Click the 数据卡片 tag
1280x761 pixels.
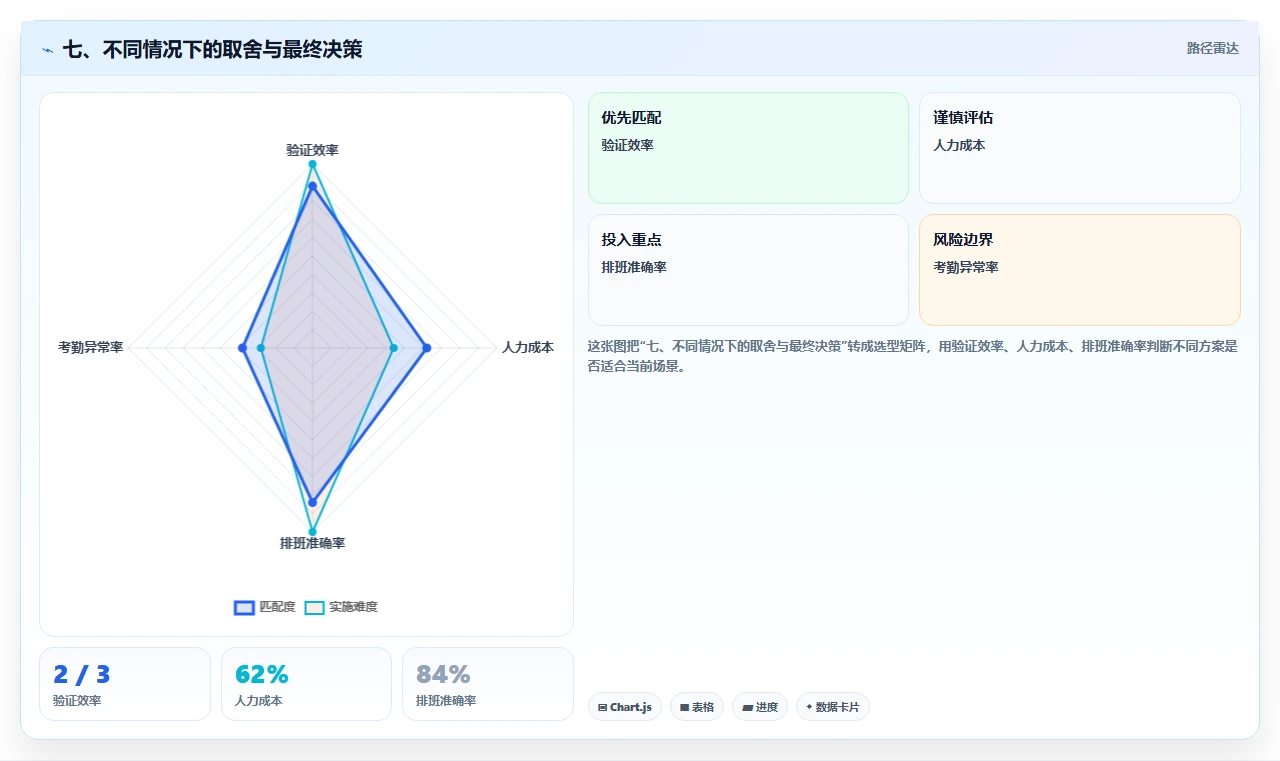(833, 707)
